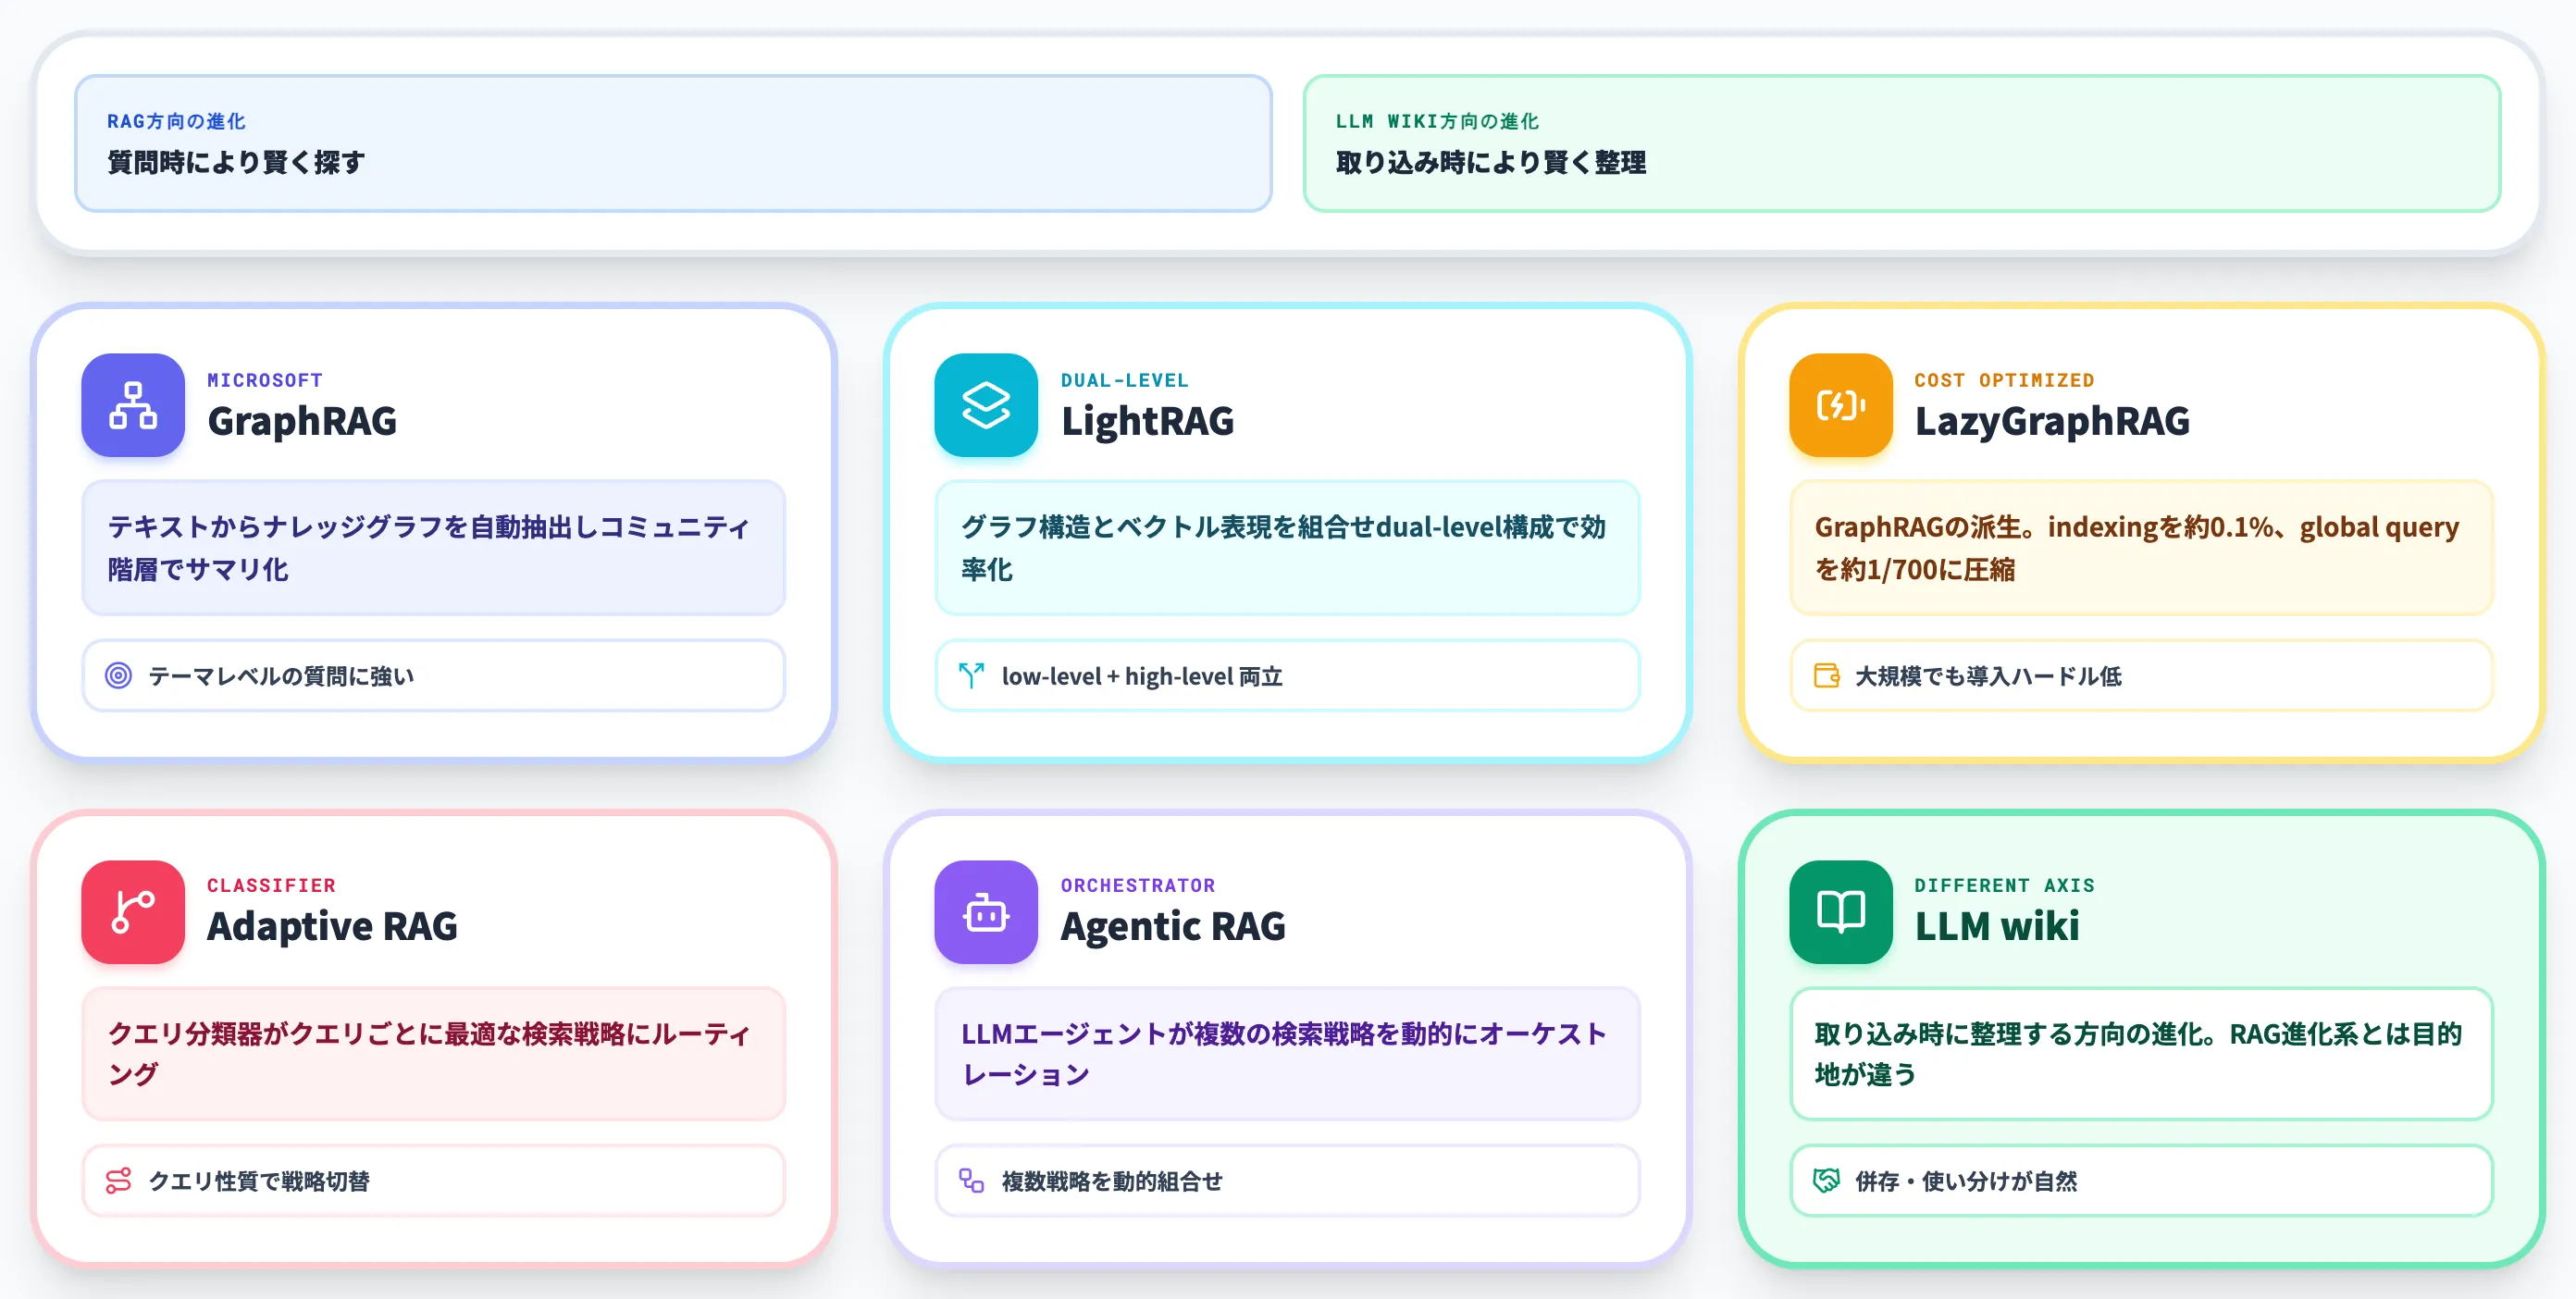Click the LLM wiki open book icon
2576x1299 pixels.
[x=1841, y=912]
